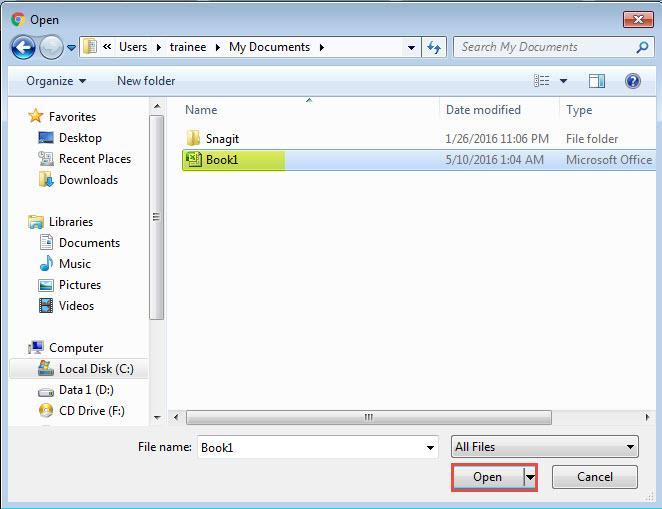662x509 pixels.
Task: Click the Computer icon
Action: click(x=35, y=347)
